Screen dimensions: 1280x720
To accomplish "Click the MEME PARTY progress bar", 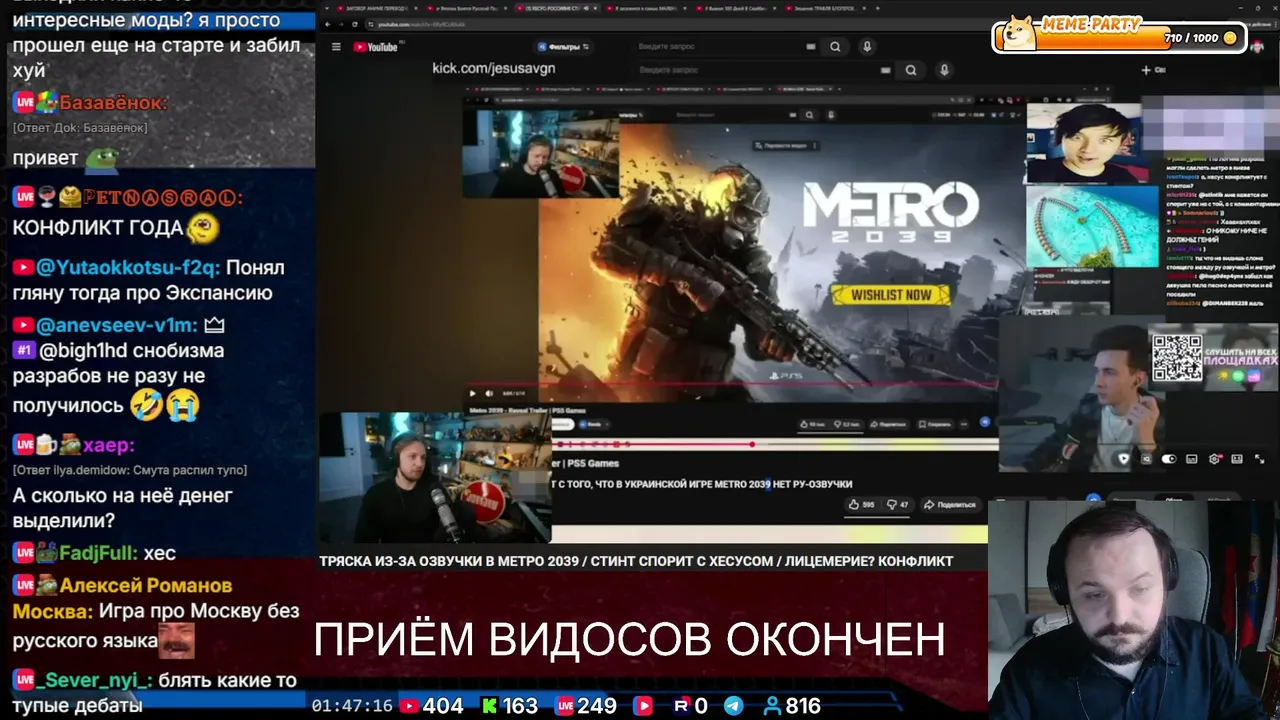I will click(x=1122, y=38).
